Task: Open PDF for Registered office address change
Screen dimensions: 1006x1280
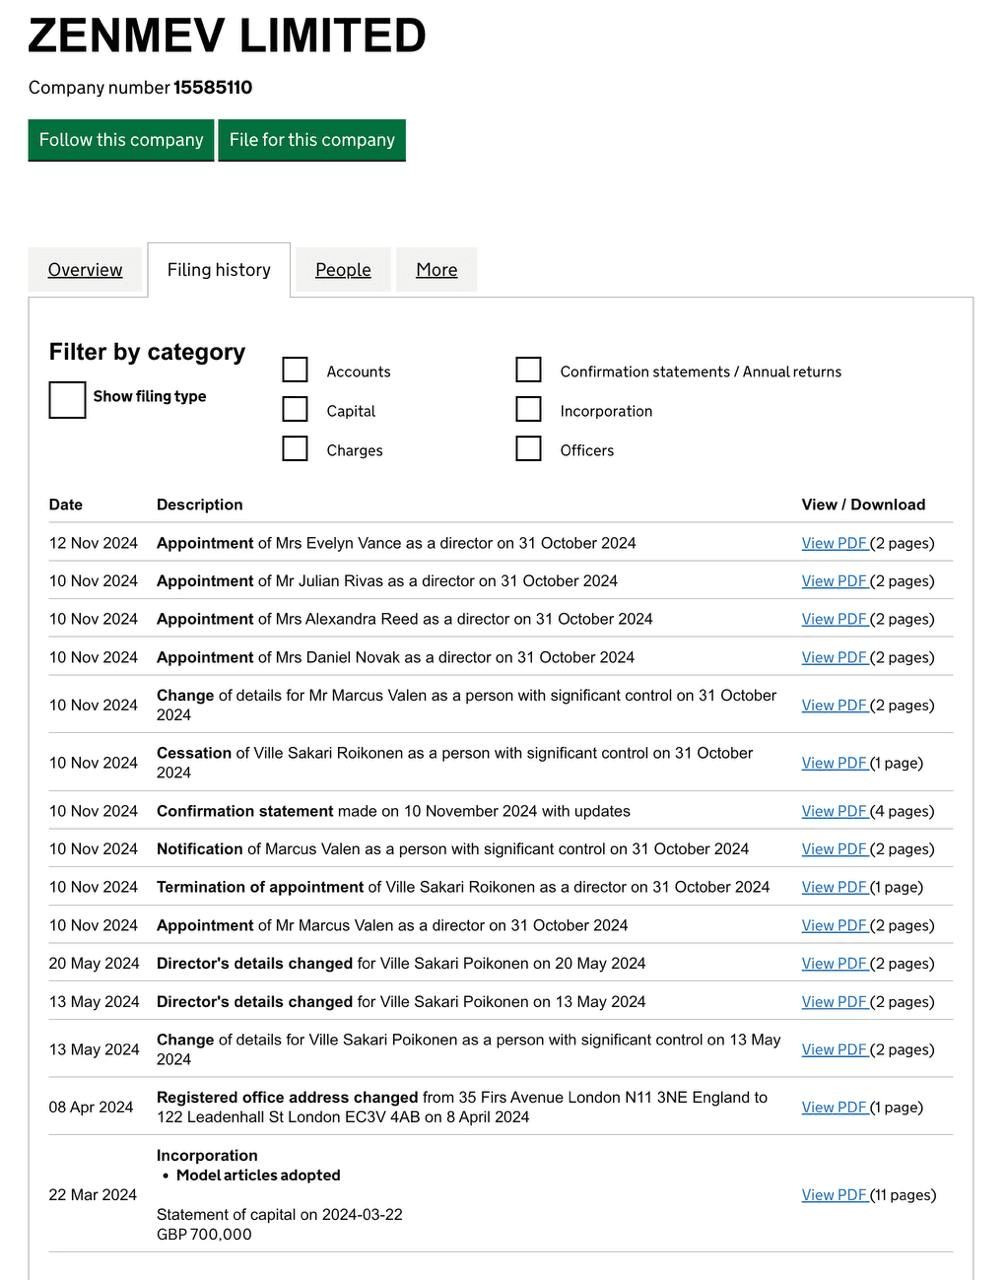Action: coord(834,1107)
